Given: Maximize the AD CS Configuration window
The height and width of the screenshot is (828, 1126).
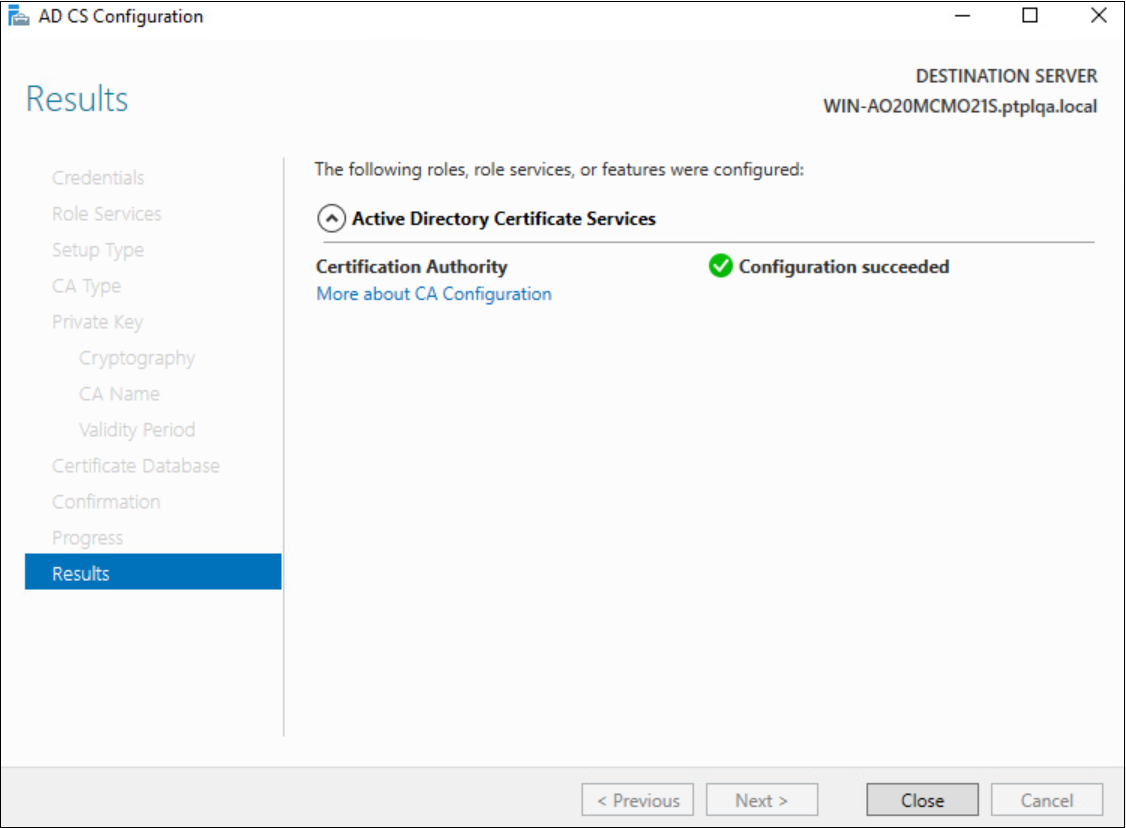Looking at the screenshot, I should click(1030, 16).
